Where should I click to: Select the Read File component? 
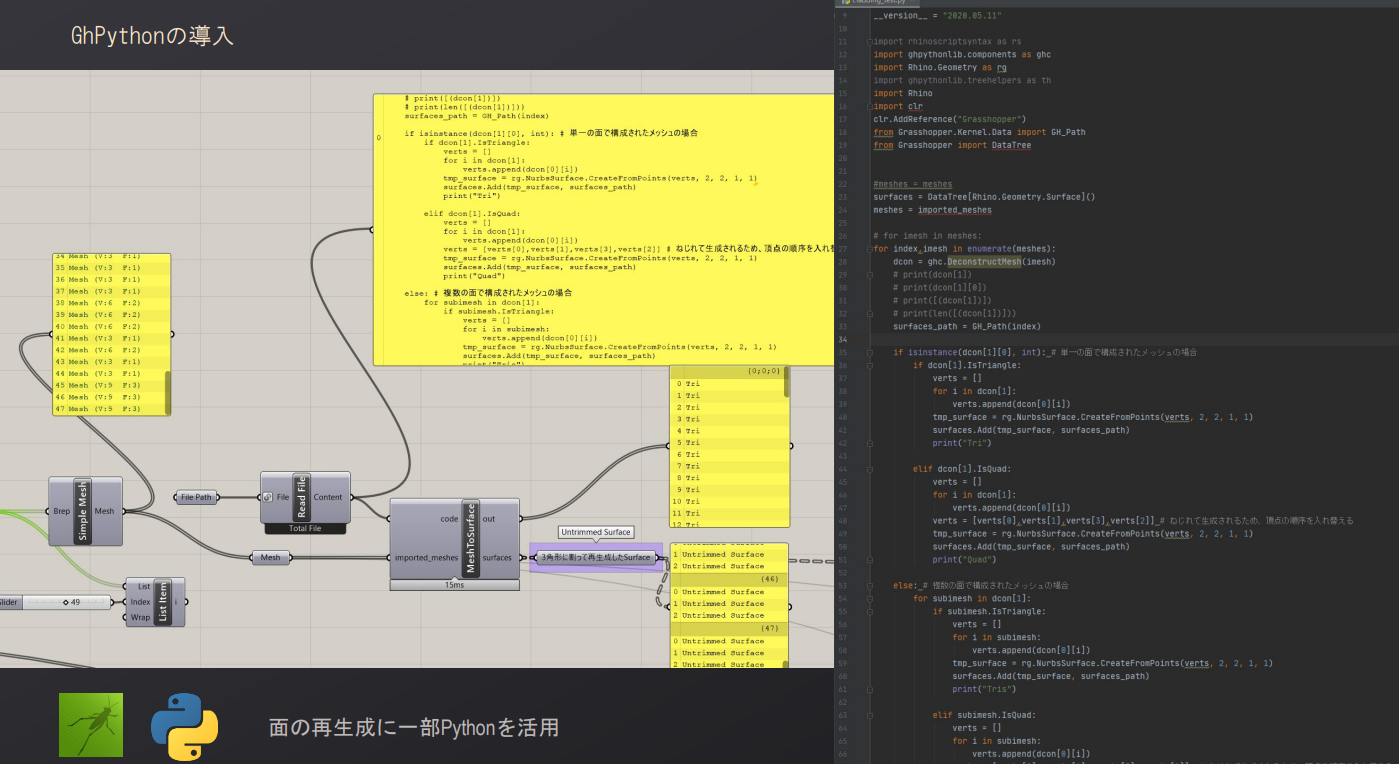click(x=305, y=497)
